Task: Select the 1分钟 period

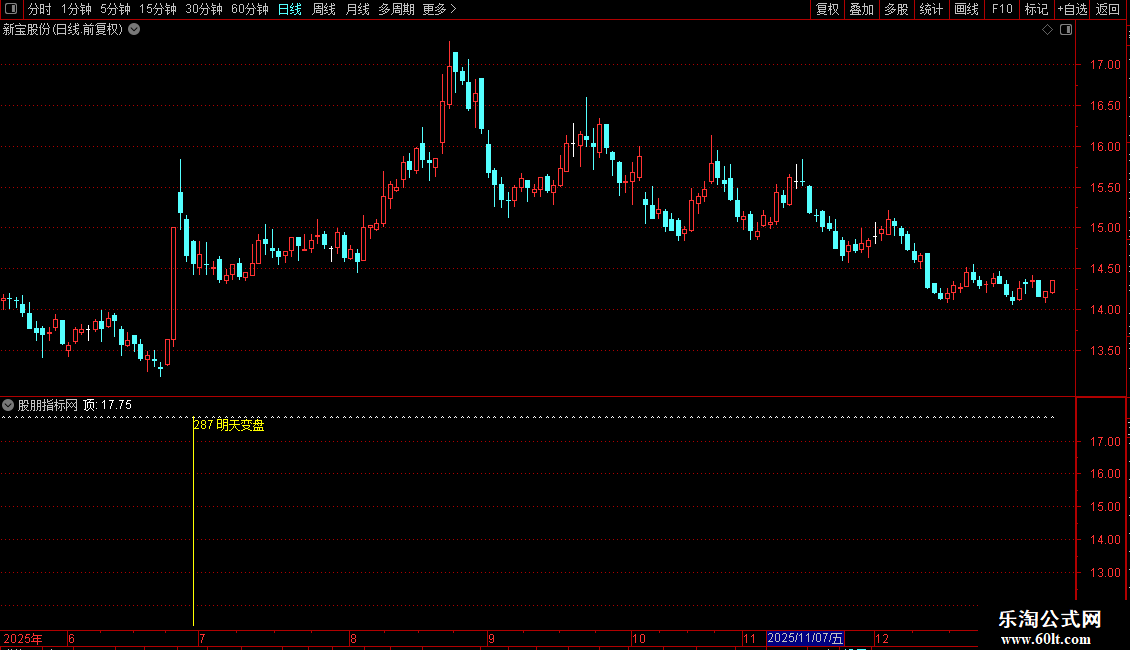Action: click(x=76, y=9)
